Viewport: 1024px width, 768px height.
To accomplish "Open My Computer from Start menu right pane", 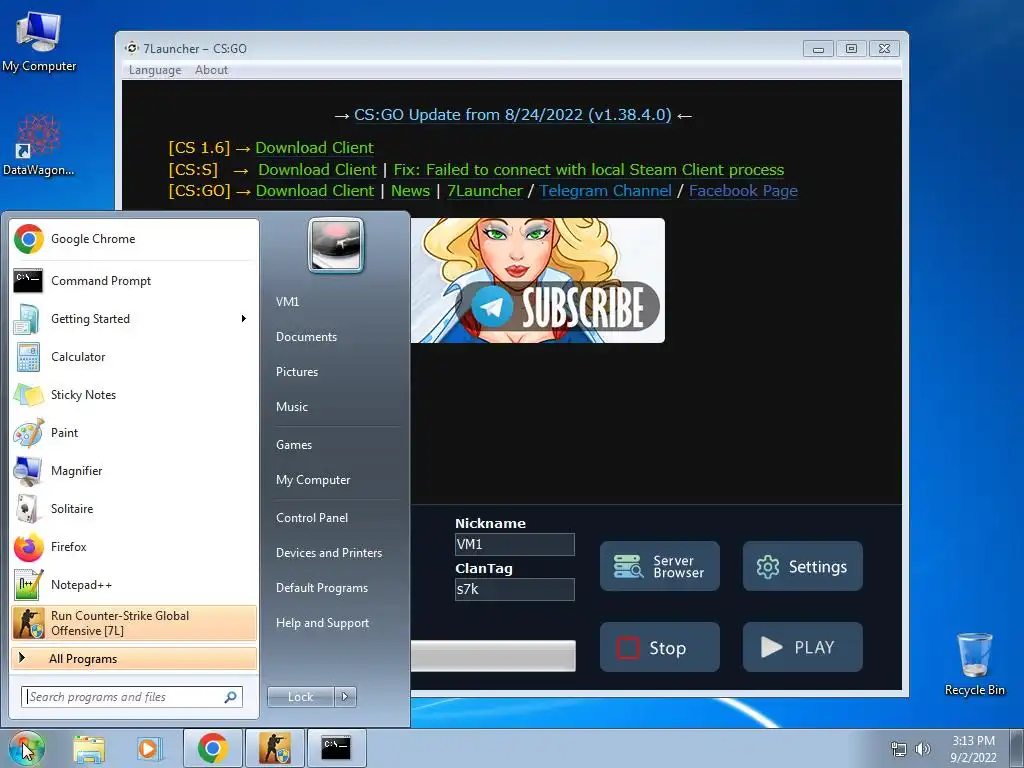I will click(313, 480).
